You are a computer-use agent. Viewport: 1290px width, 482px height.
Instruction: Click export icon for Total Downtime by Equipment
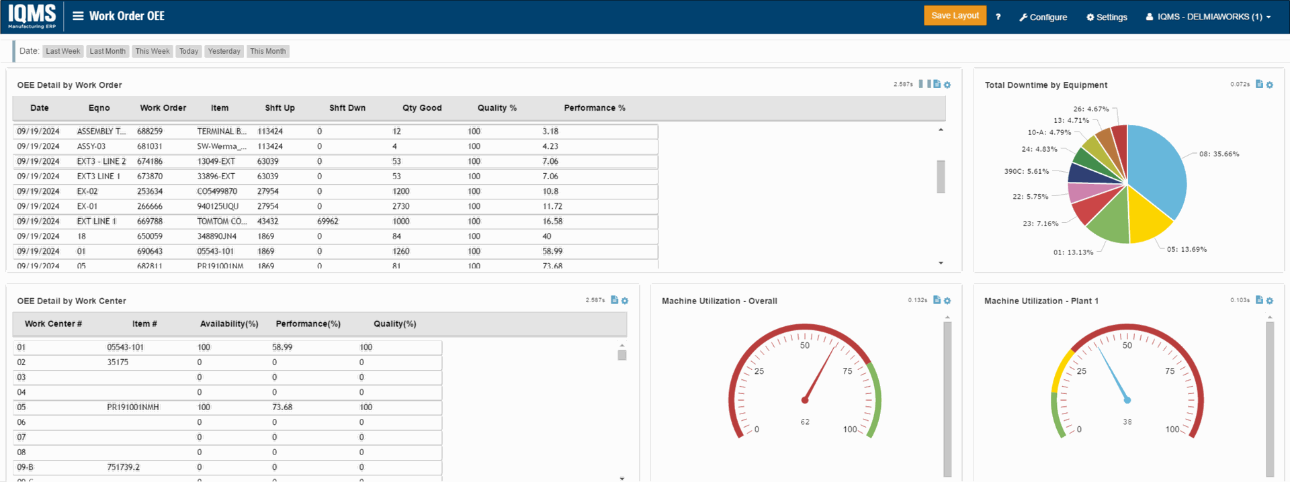click(1260, 84)
